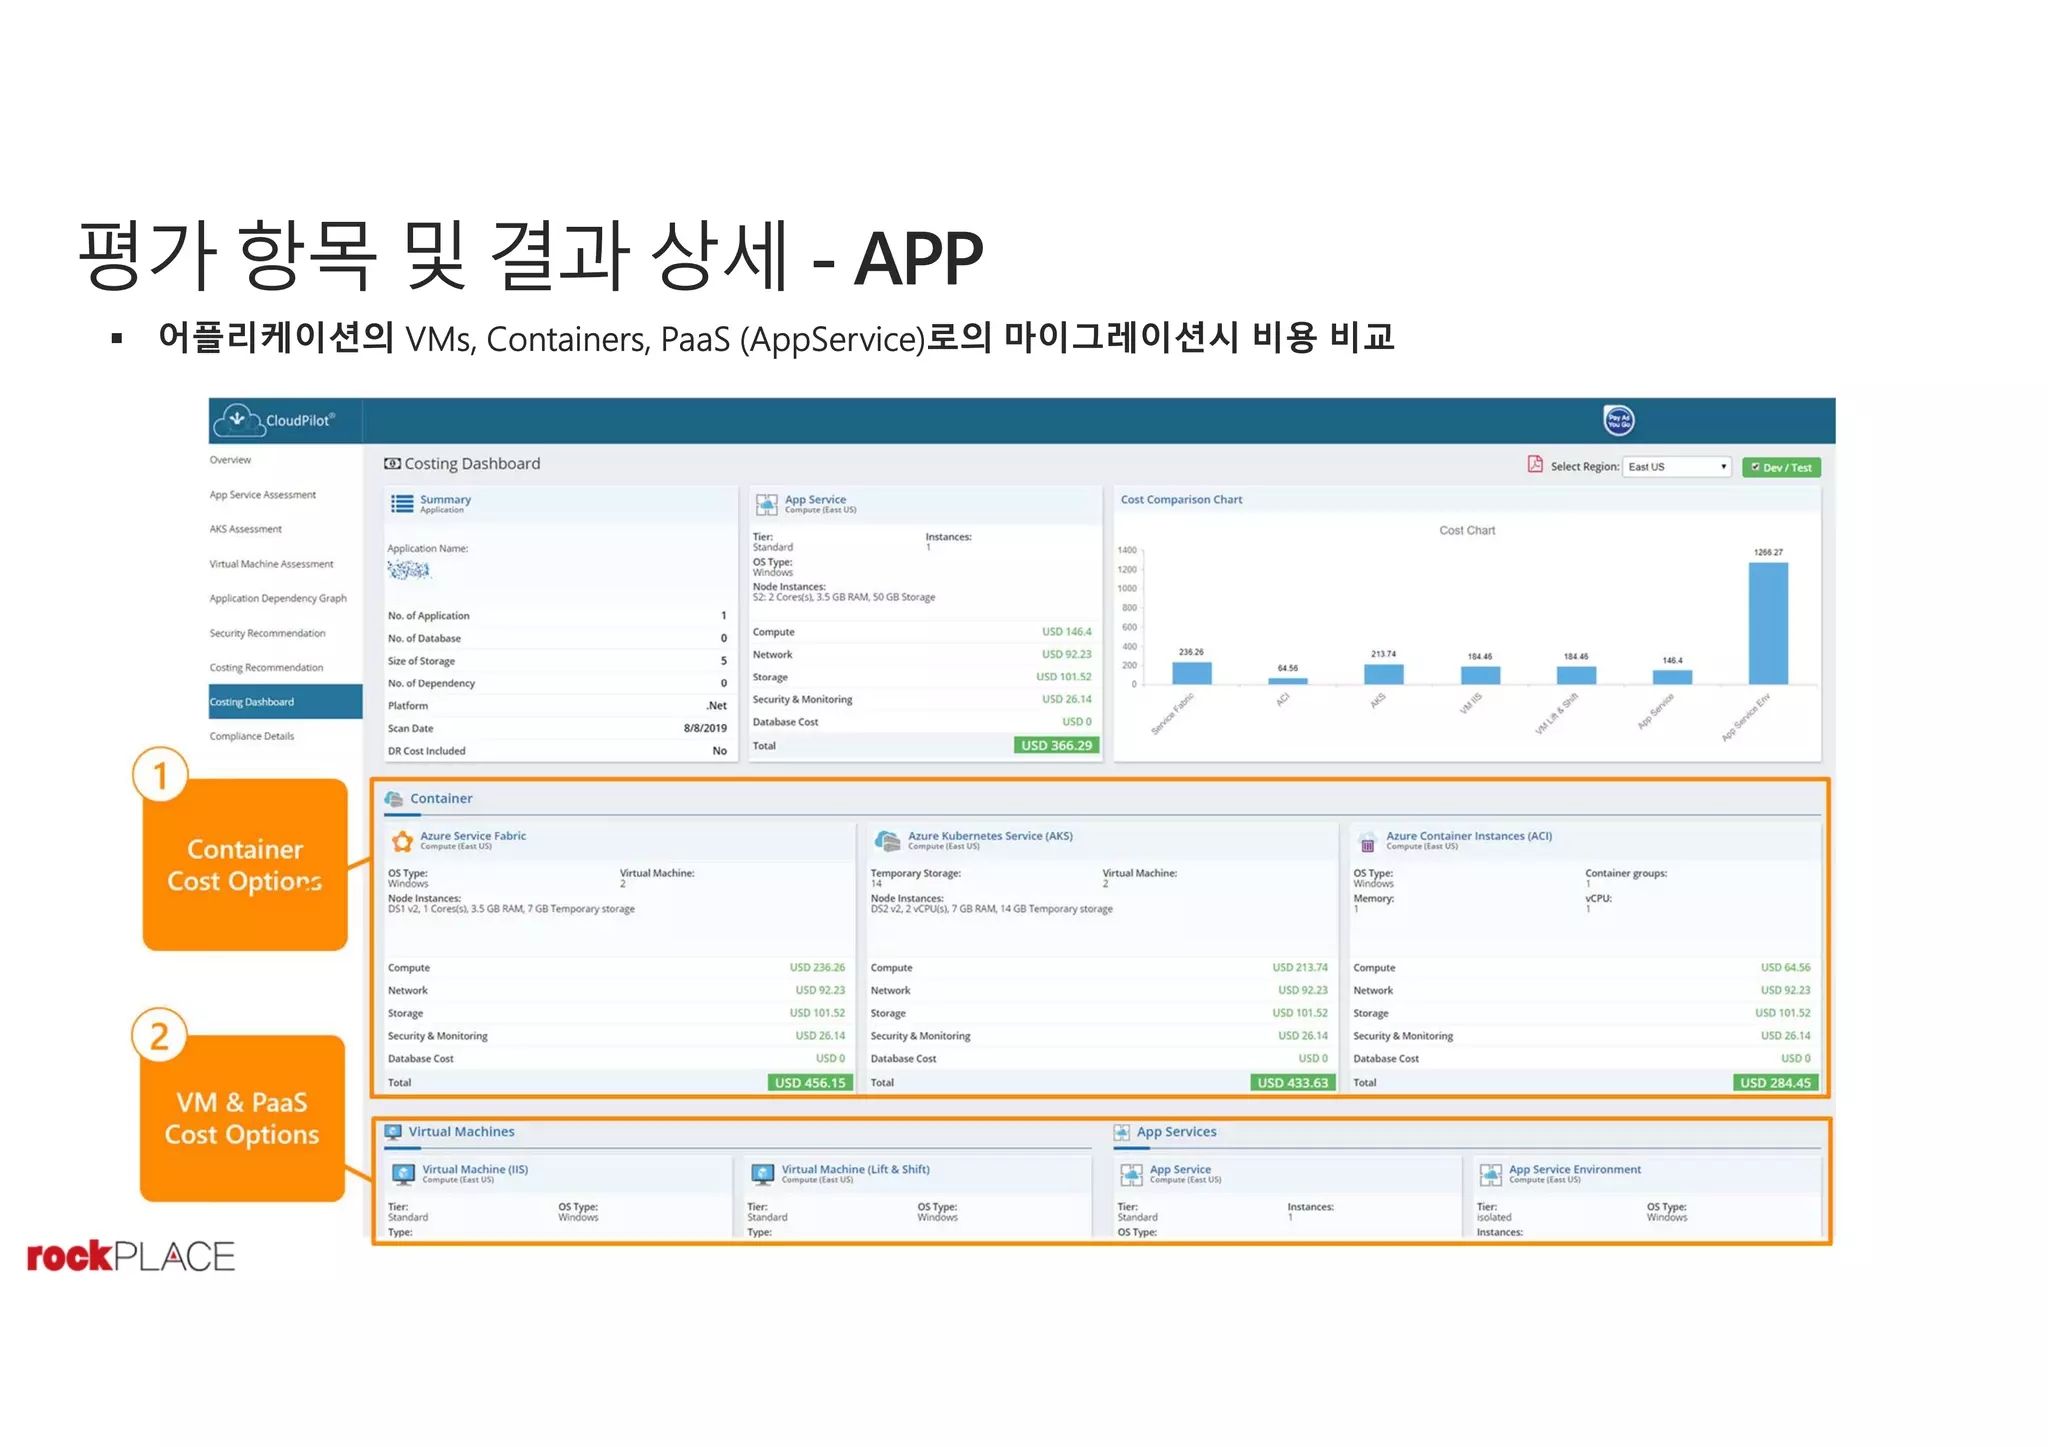Click Azure Kubernetes Service (AKS) title
The height and width of the screenshot is (1447, 2048).
click(990, 836)
